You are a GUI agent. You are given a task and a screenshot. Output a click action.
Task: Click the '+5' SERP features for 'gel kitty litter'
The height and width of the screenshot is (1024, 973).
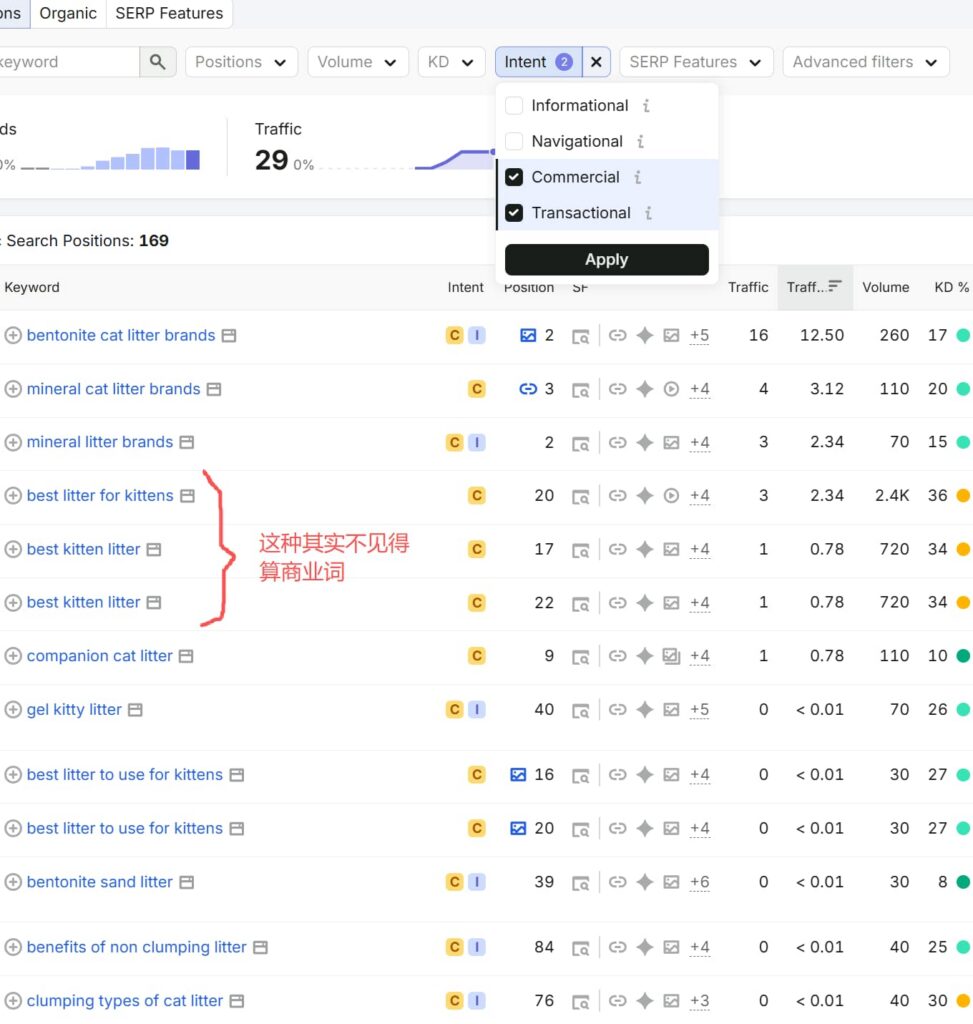point(699,710)
